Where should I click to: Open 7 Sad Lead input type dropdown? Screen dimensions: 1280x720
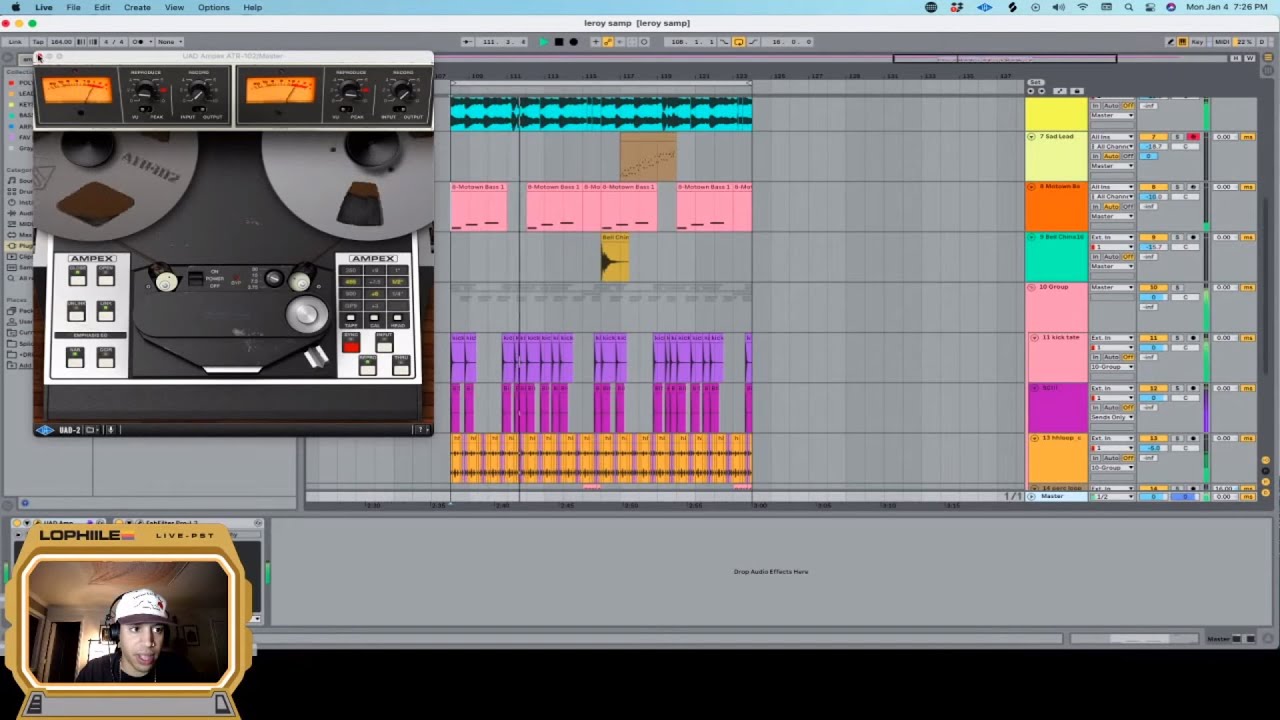(x=1112, y=137)
